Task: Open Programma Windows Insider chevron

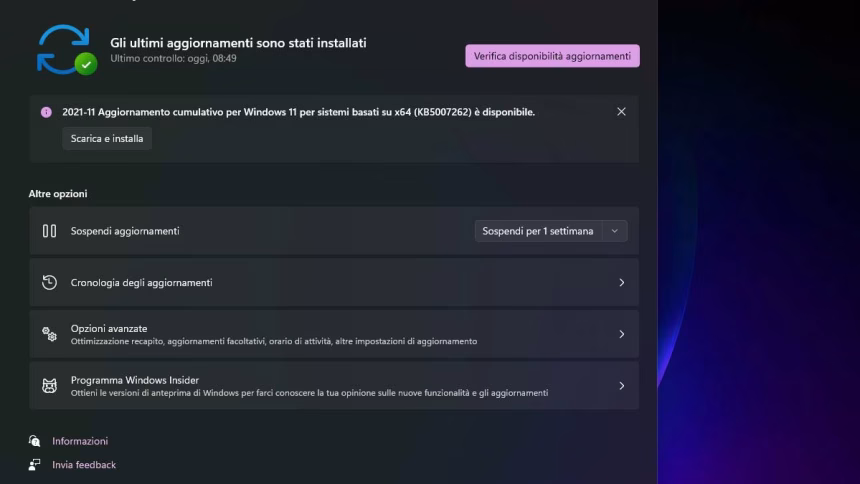Action: tap(621, 386)
